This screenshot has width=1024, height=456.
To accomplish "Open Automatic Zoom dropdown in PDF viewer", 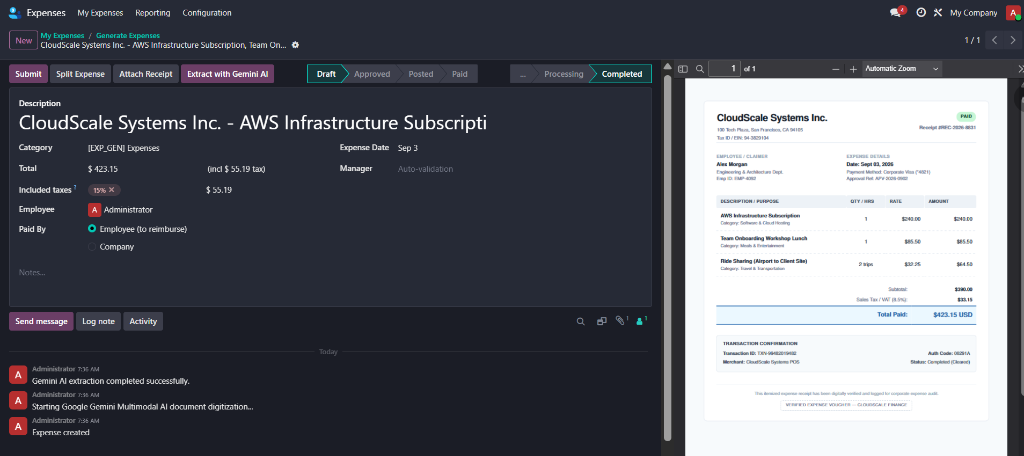I will tap(902, 69).
